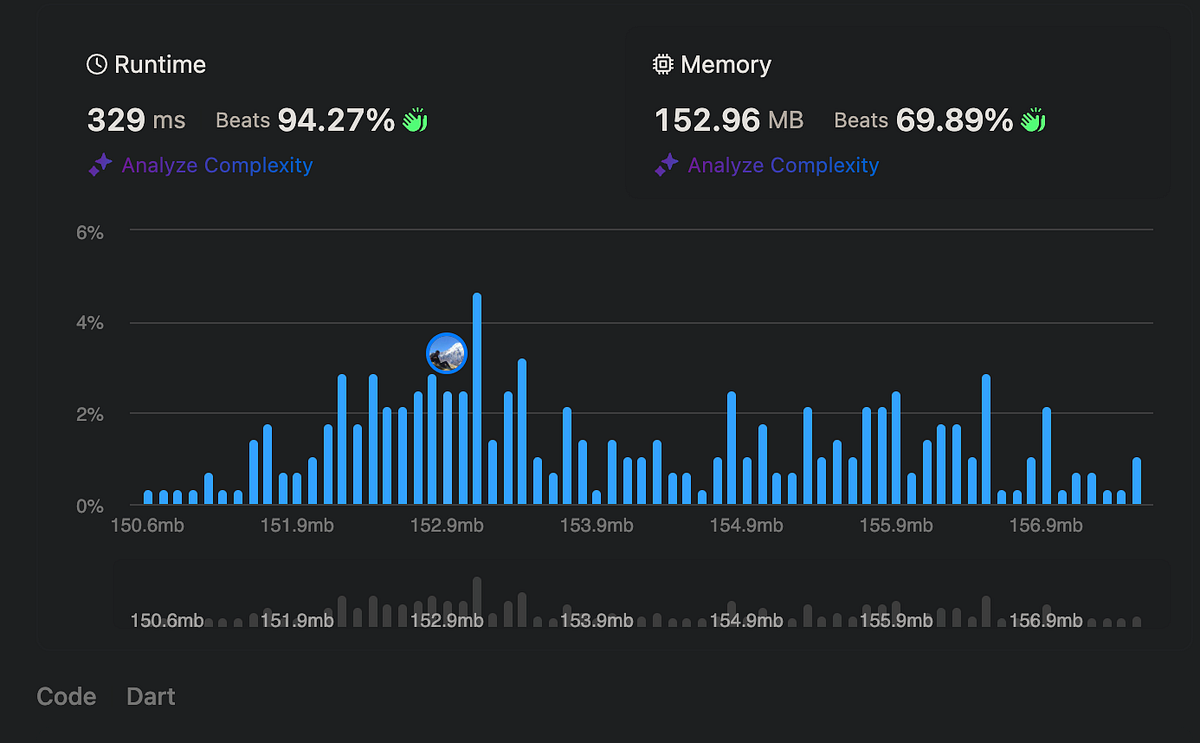Open Runtime's Analyze Complexity
Screen dimensions: 1200x743
[217, 165]
